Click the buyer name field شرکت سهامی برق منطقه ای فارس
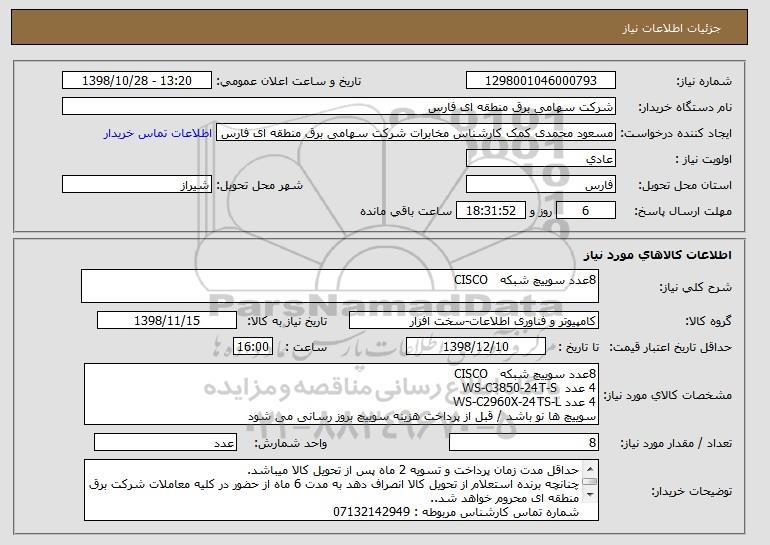 pyautogui.click(x=339, y=107)
